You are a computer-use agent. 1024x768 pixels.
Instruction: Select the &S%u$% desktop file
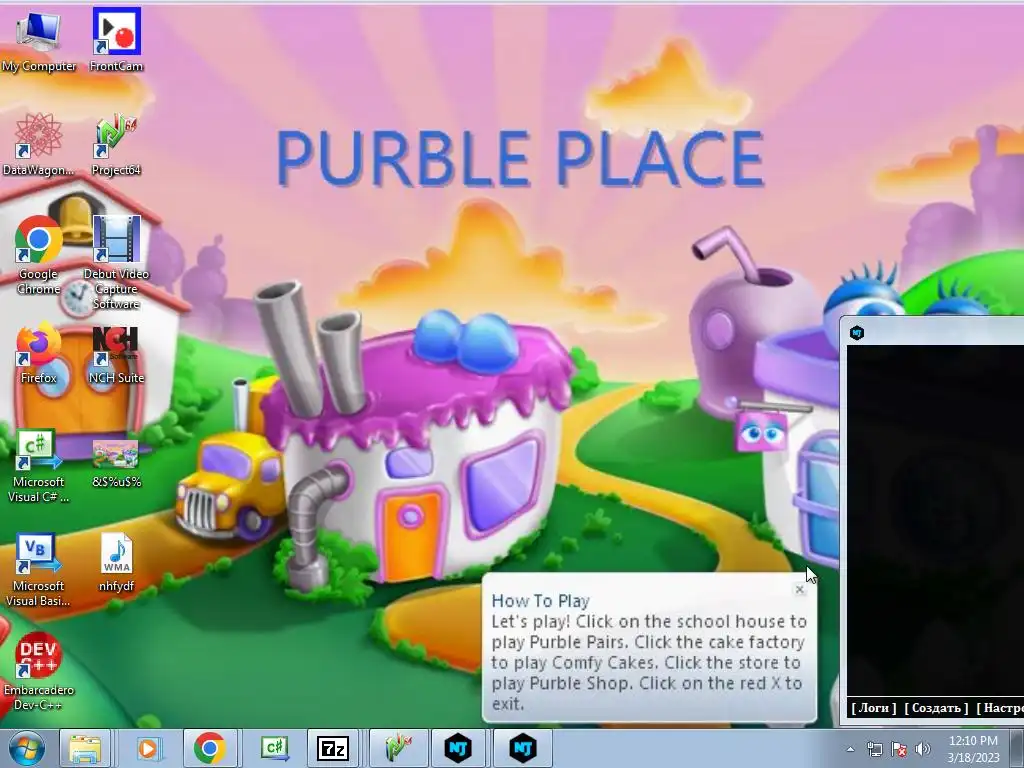coord(116,464)
